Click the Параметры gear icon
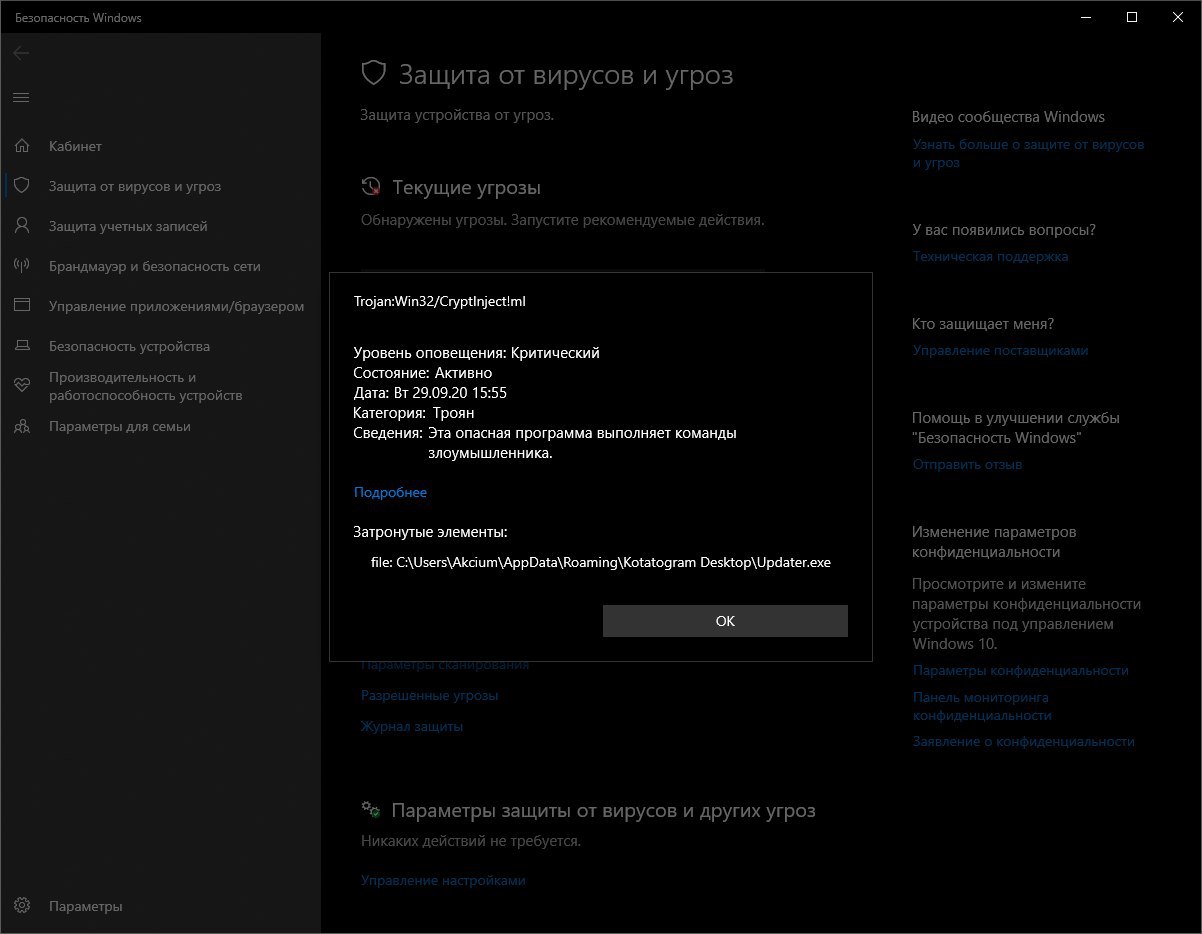 click(22, 906)
